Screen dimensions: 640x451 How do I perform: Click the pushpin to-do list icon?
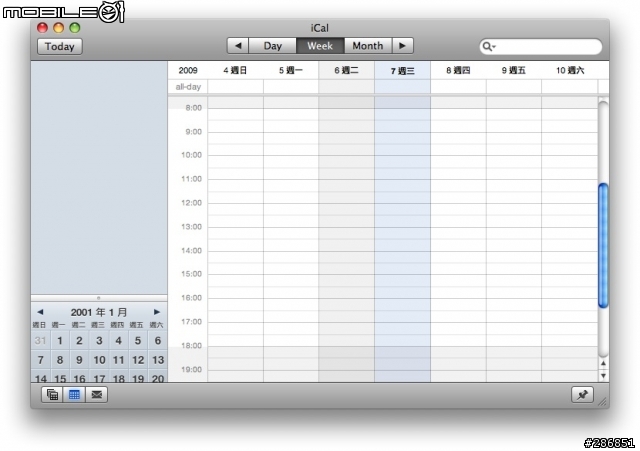[x=582, y=395]
